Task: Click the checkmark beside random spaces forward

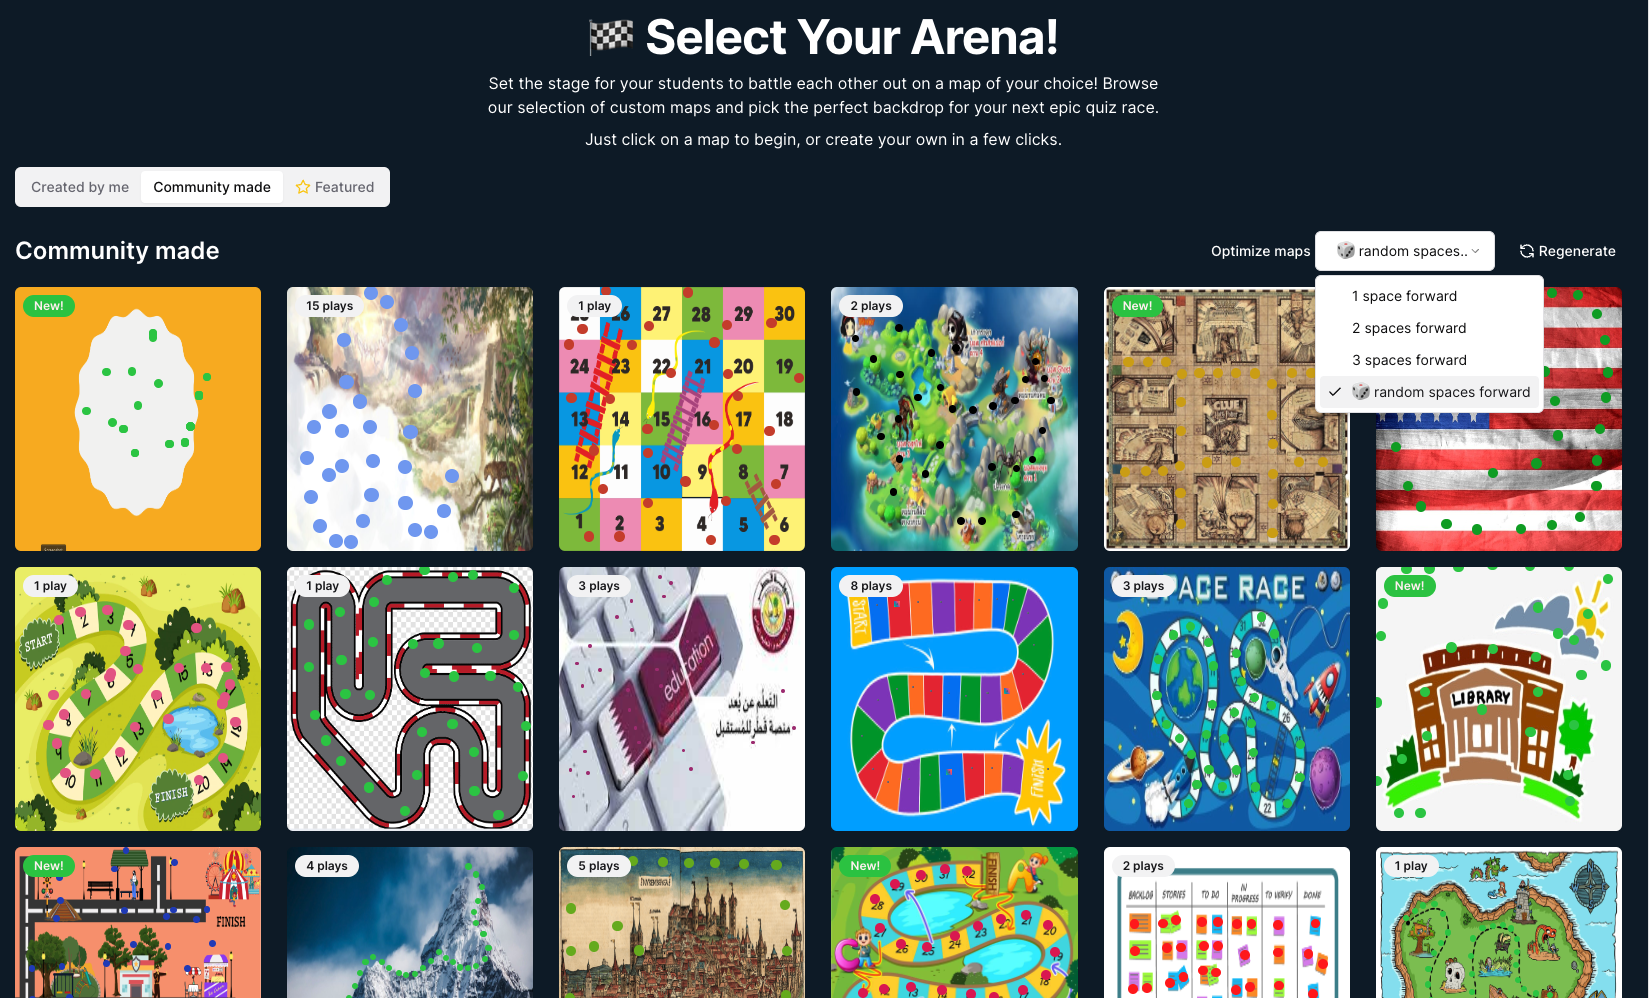Action: pos(1335,392)
